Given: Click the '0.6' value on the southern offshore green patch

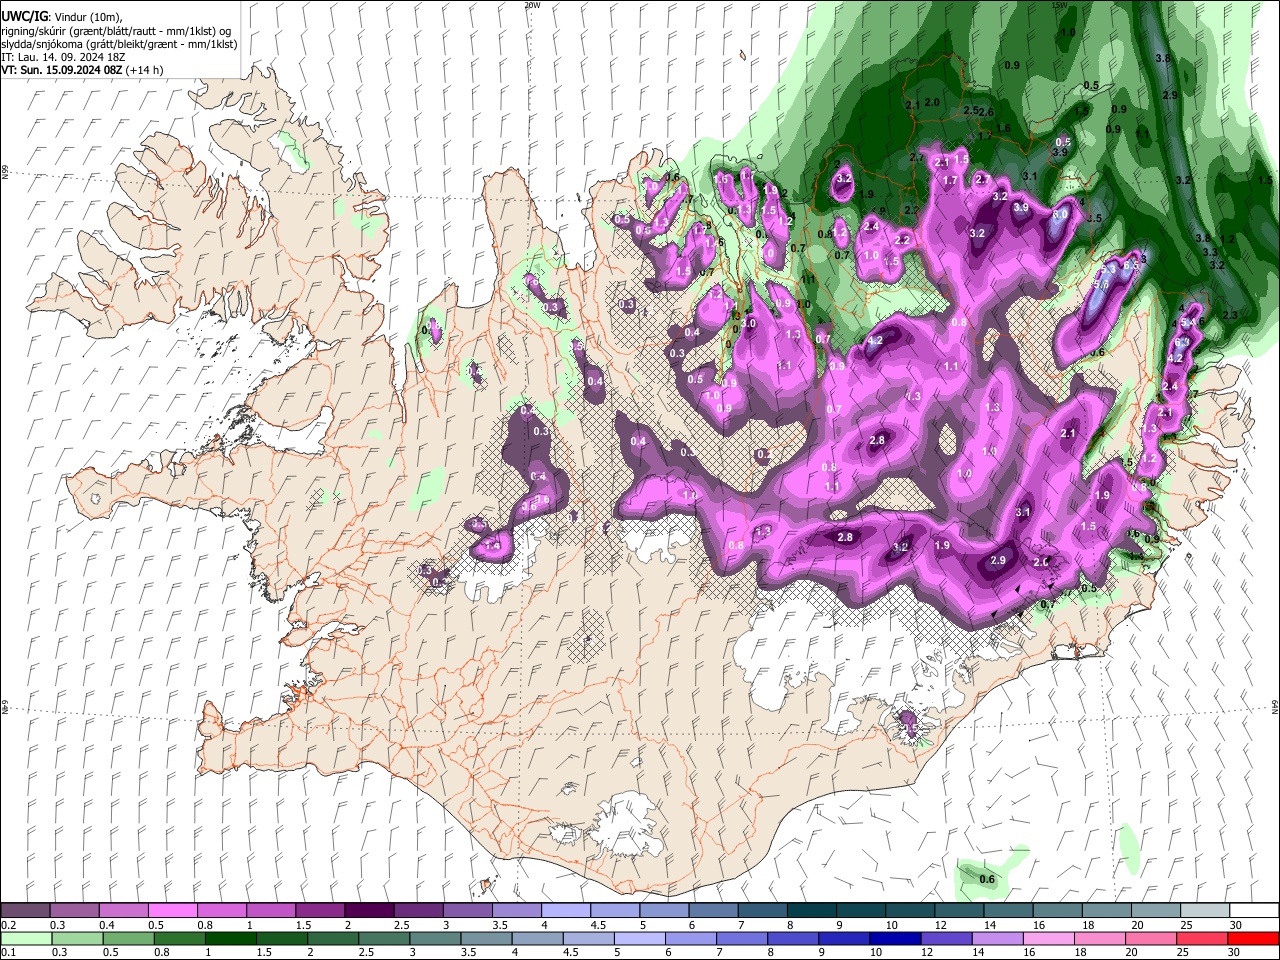Looking at the screenshot, I should tap(987, 879).
